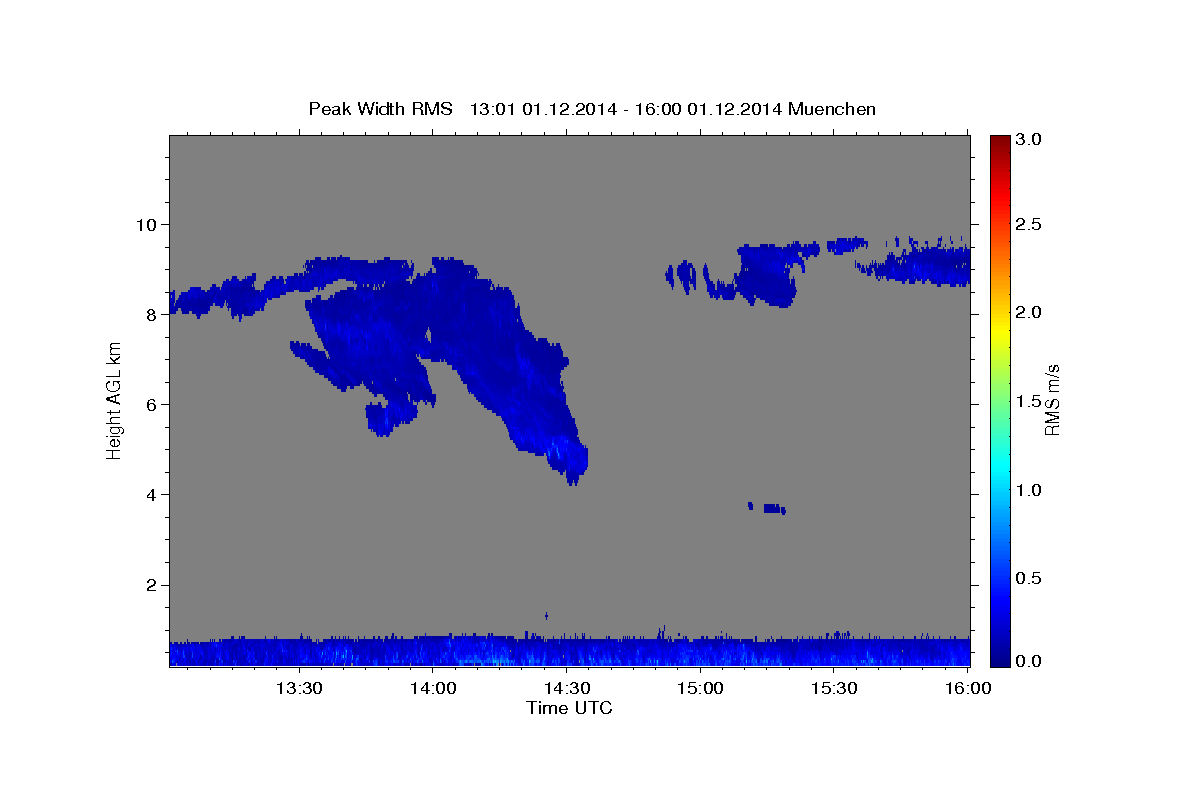This screenshot has width=1200, height=800.
Task: Click the 14:30 time tick label
Action: [x=566, y=688]
